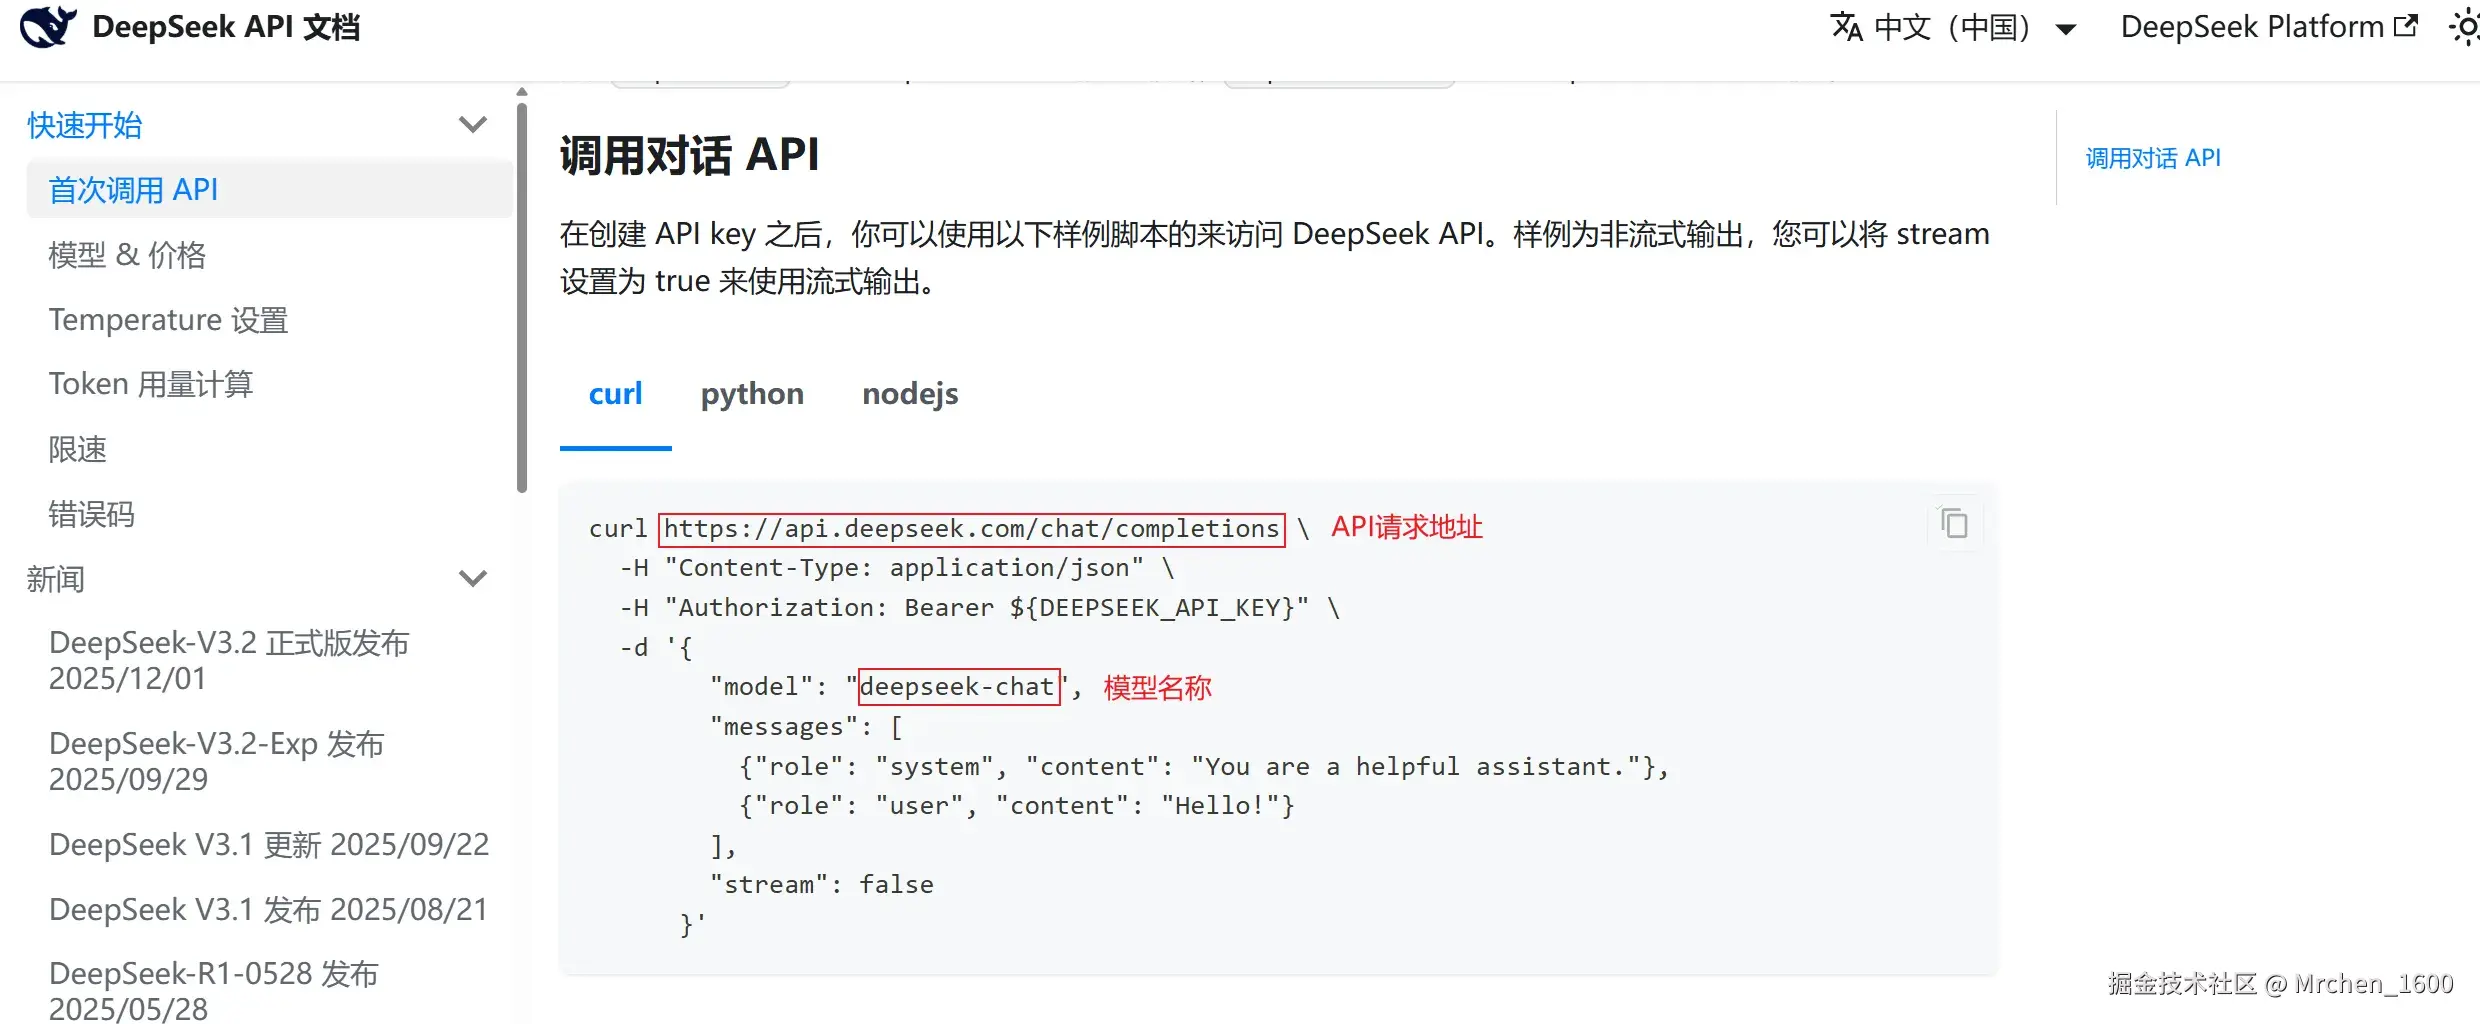This screenshot has width=2480, height=1024.
Task: Click the 调用对话 API heading
Action: coord(689,156)
